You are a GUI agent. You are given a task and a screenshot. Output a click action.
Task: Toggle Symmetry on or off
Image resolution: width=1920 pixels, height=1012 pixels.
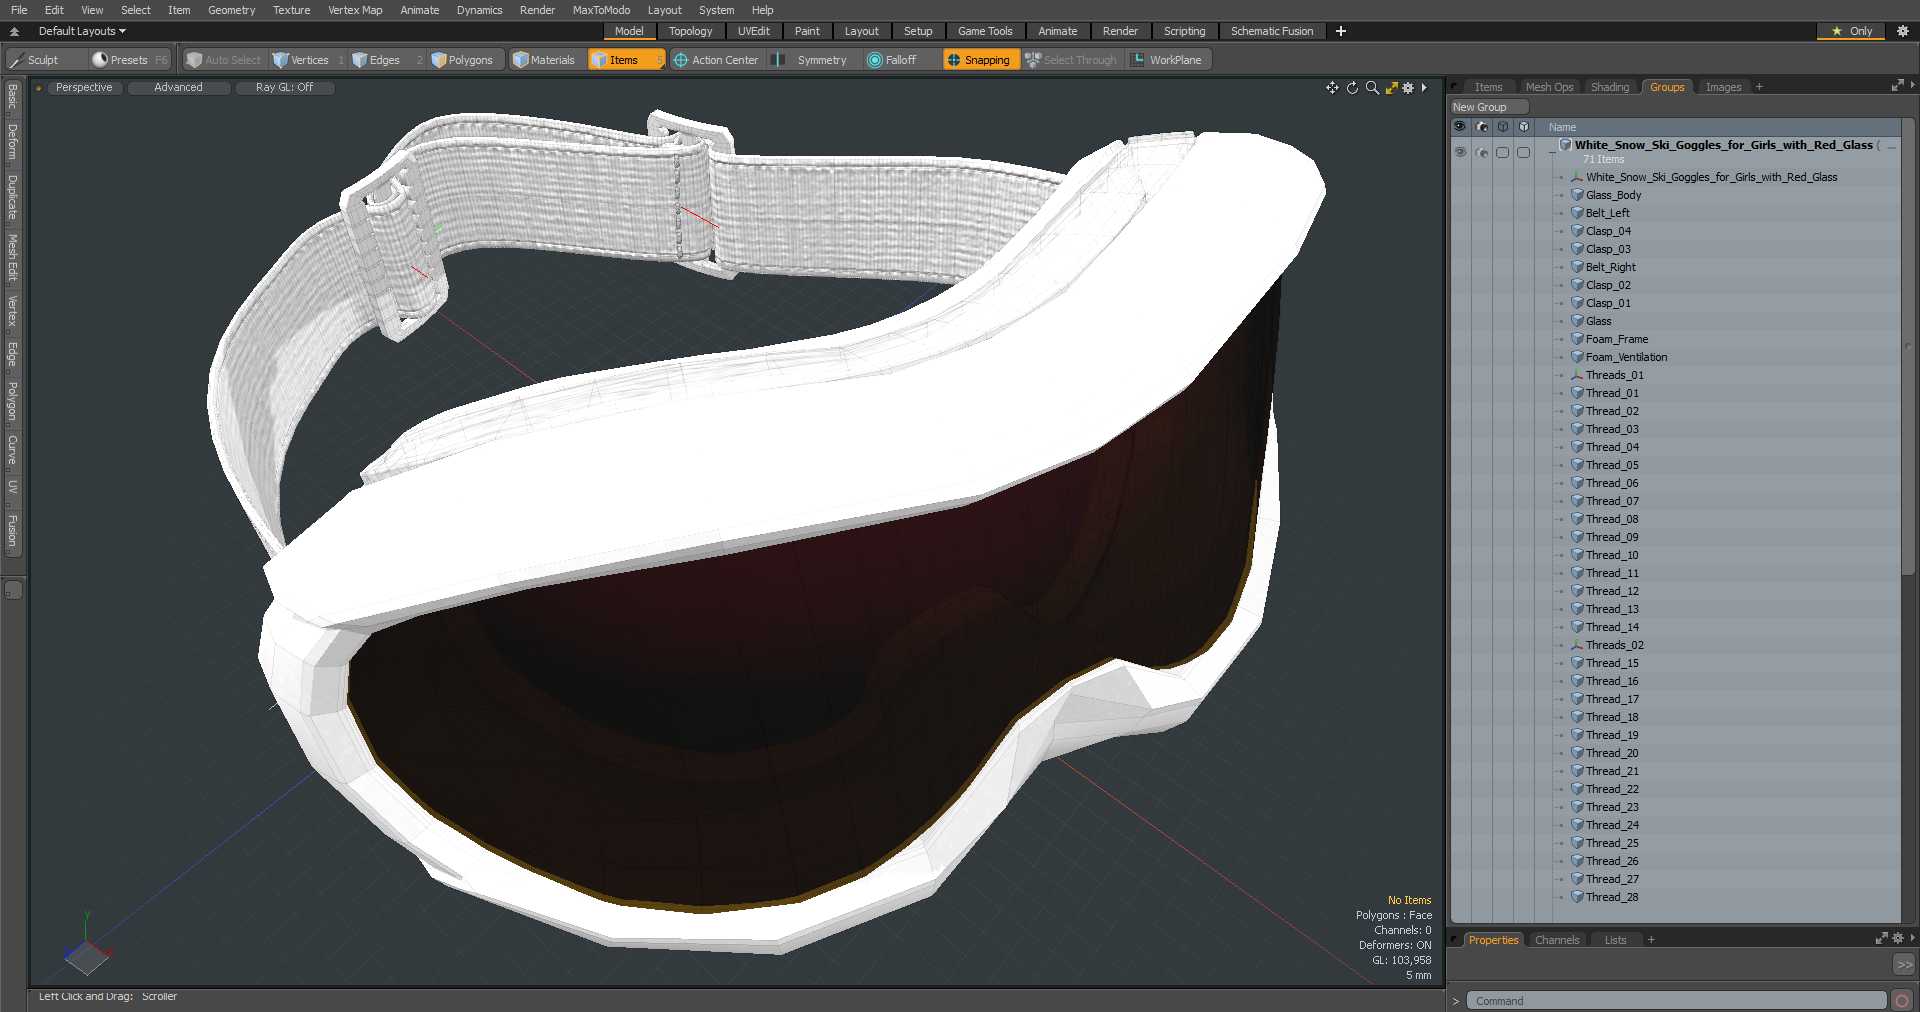(812, 60)
